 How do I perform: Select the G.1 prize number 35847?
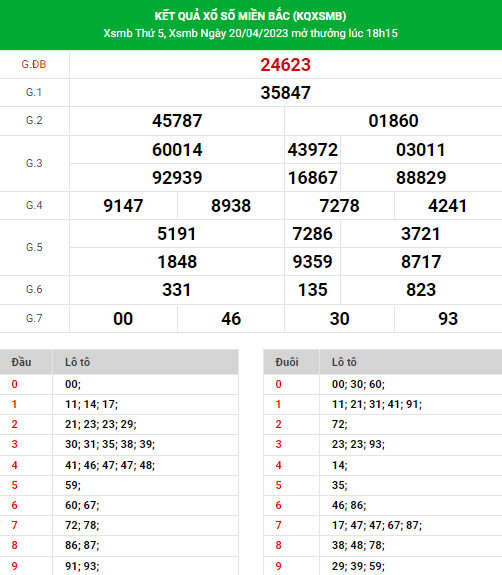click(x=285, y=93)
